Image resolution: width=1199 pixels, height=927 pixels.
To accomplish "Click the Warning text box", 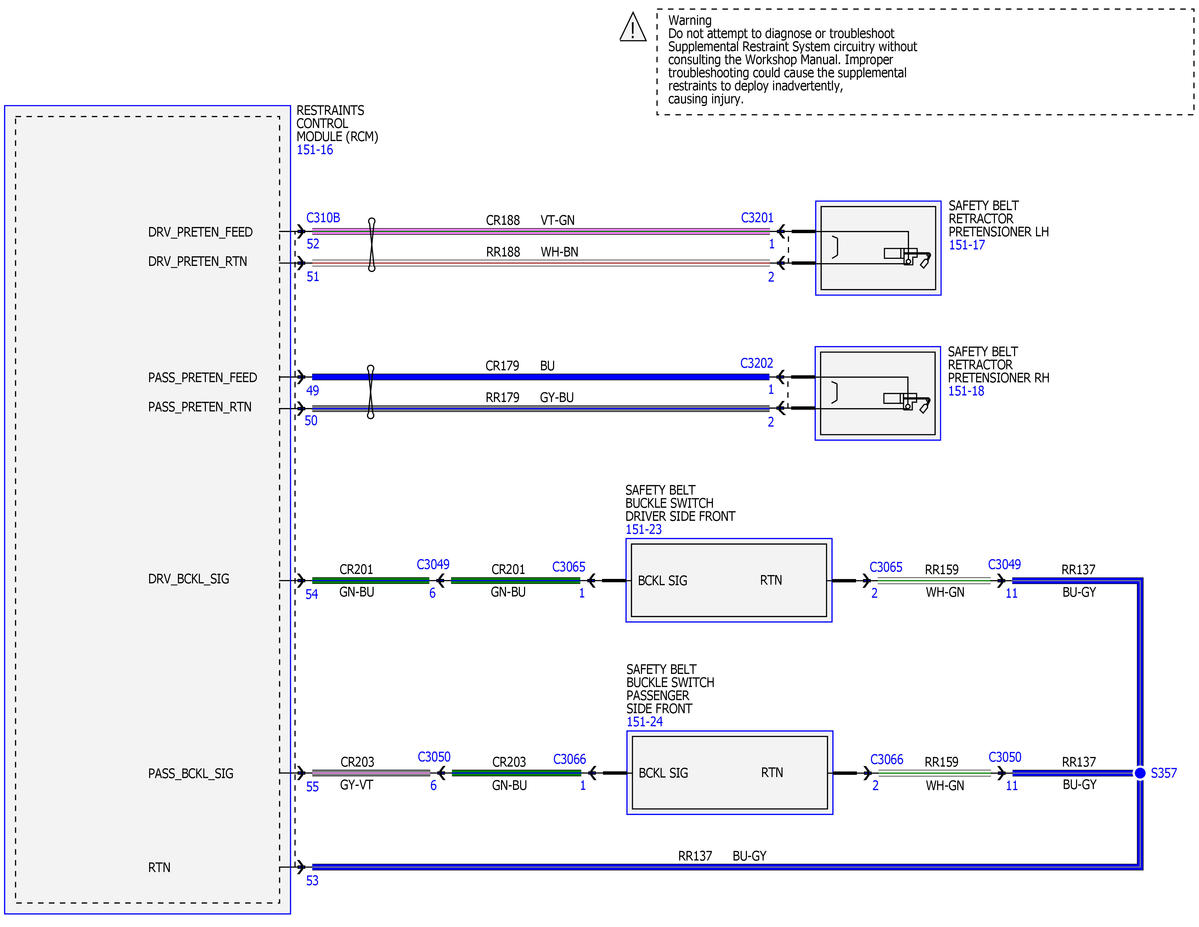I will point(925,62).
